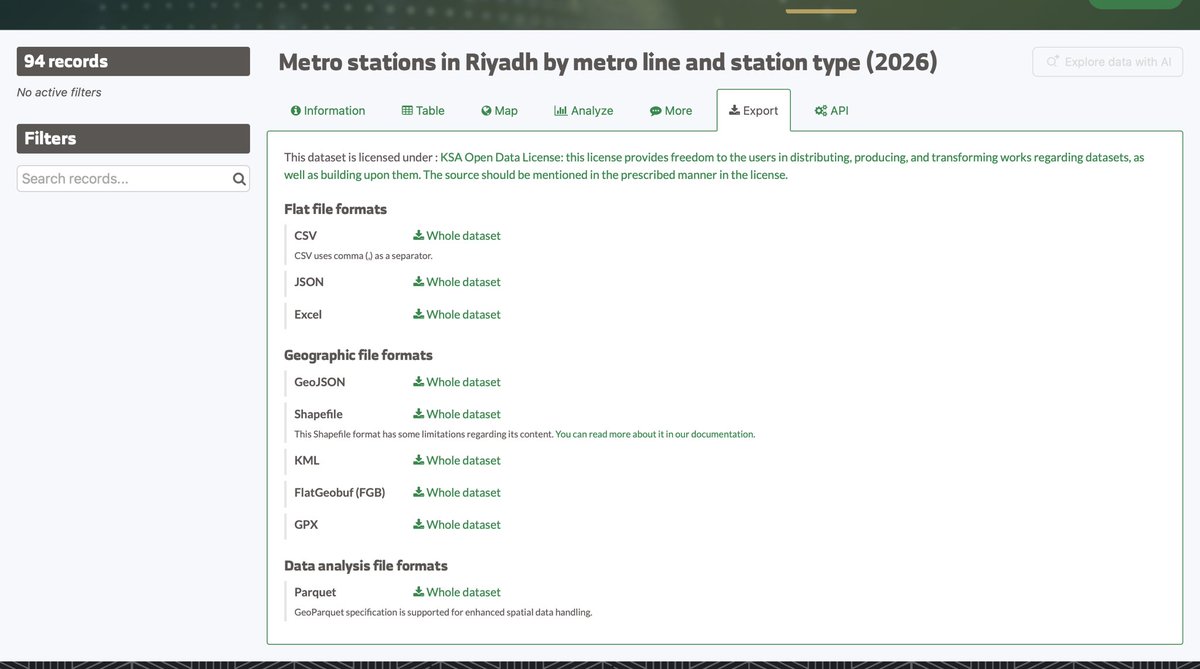
Task: Click the download icon in the GeoJSON row
Action: point(419,382)
